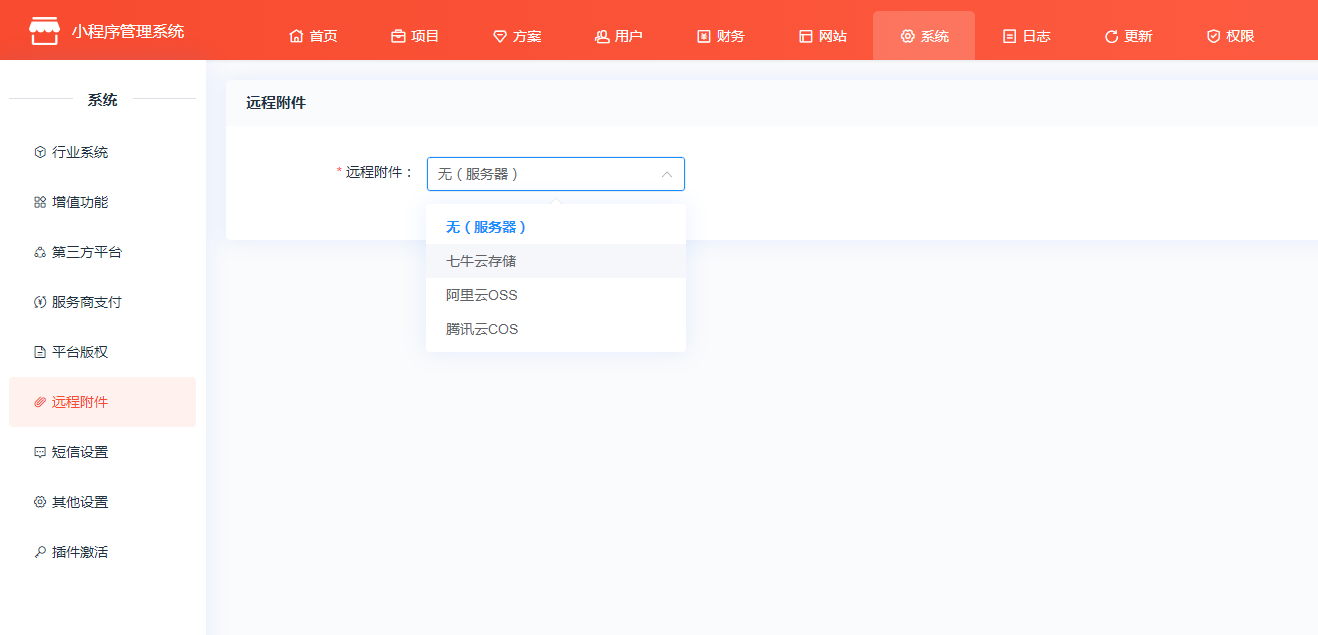1318x635 pixels.
Task: Click the home icon next to 首页
Action: [x=296, y=36]
